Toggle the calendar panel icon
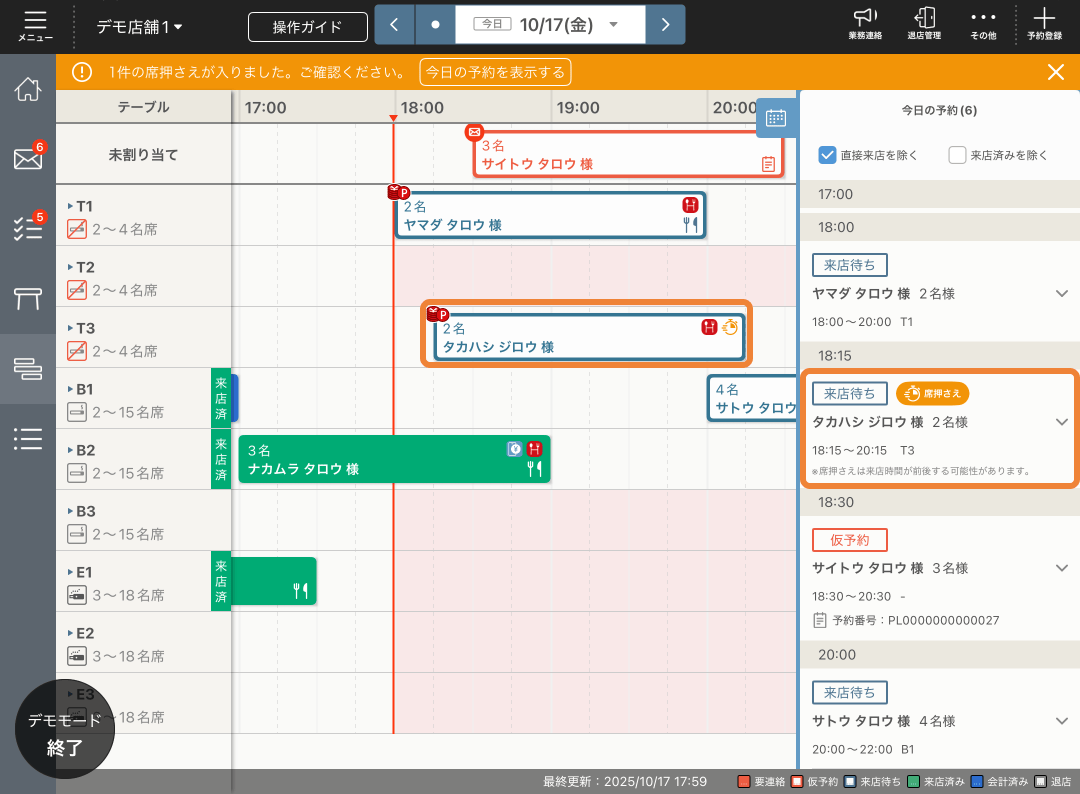This screenshot has height=794, width=1080. click(x=776, y=117)
